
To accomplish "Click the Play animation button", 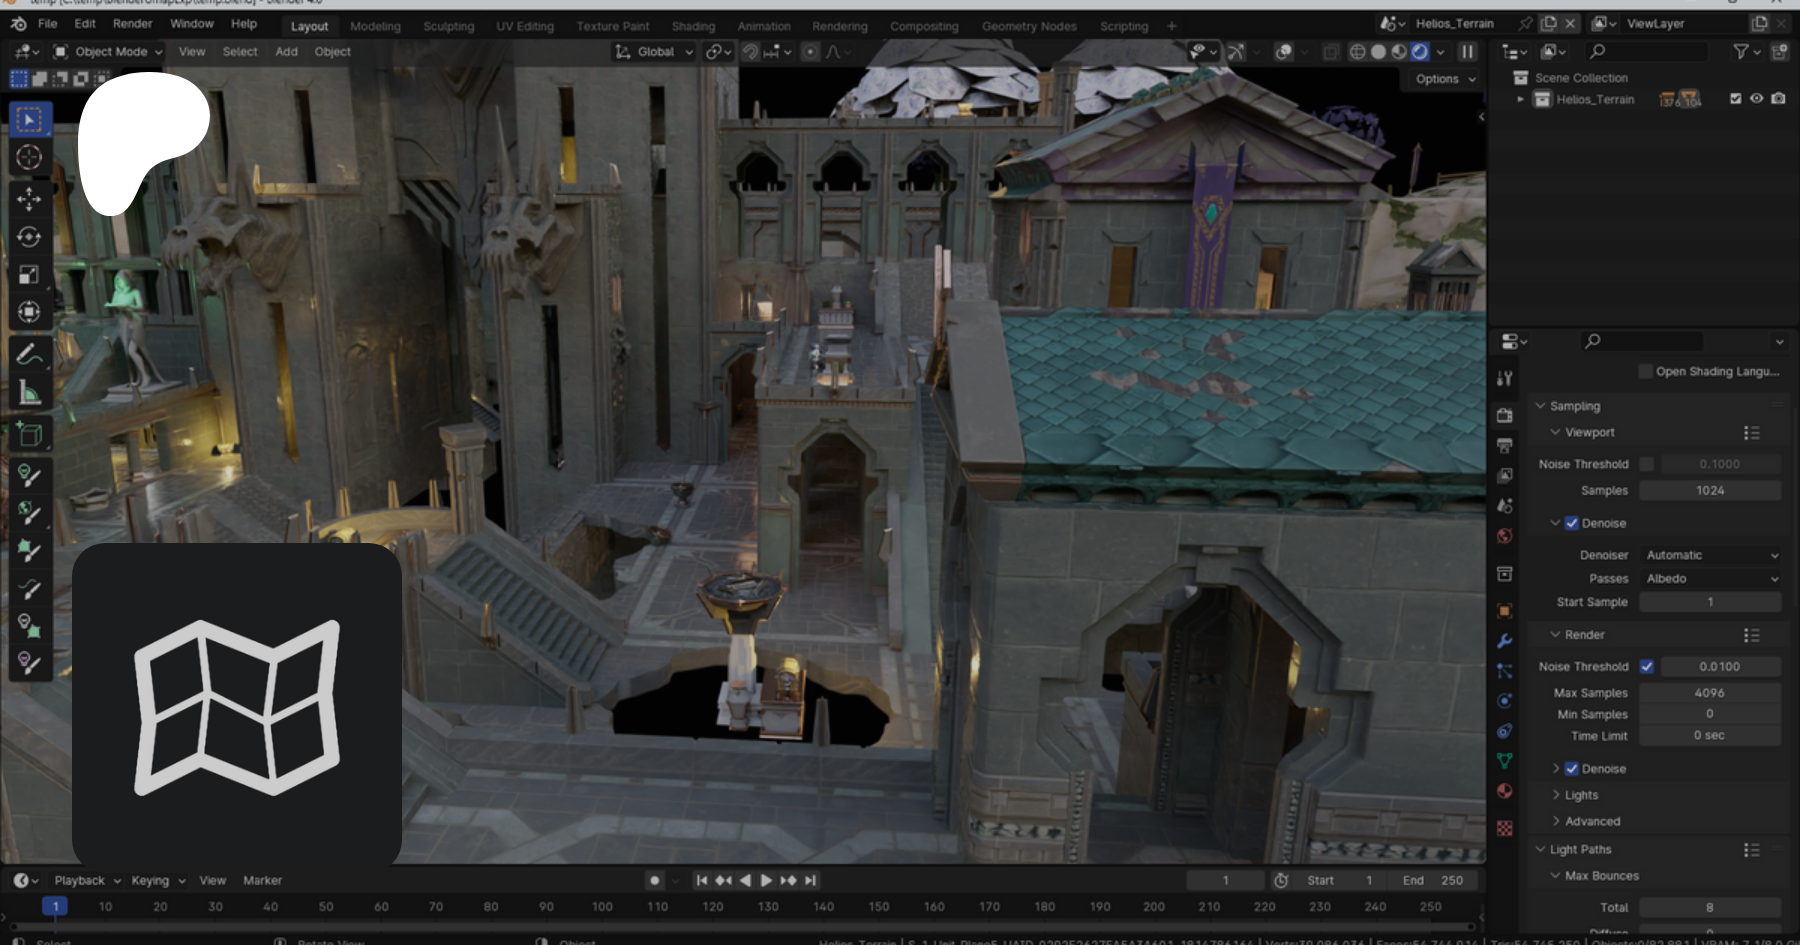I will pyautogui.click(x=766, y=880).
